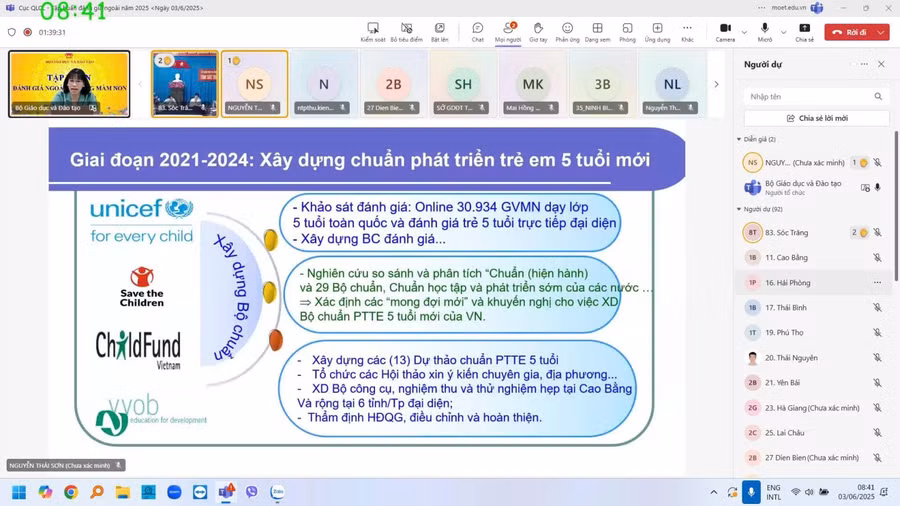The image size is (900, 506).
Task: Open Ứng dụng apps panel
Action: tap(657, 29)
